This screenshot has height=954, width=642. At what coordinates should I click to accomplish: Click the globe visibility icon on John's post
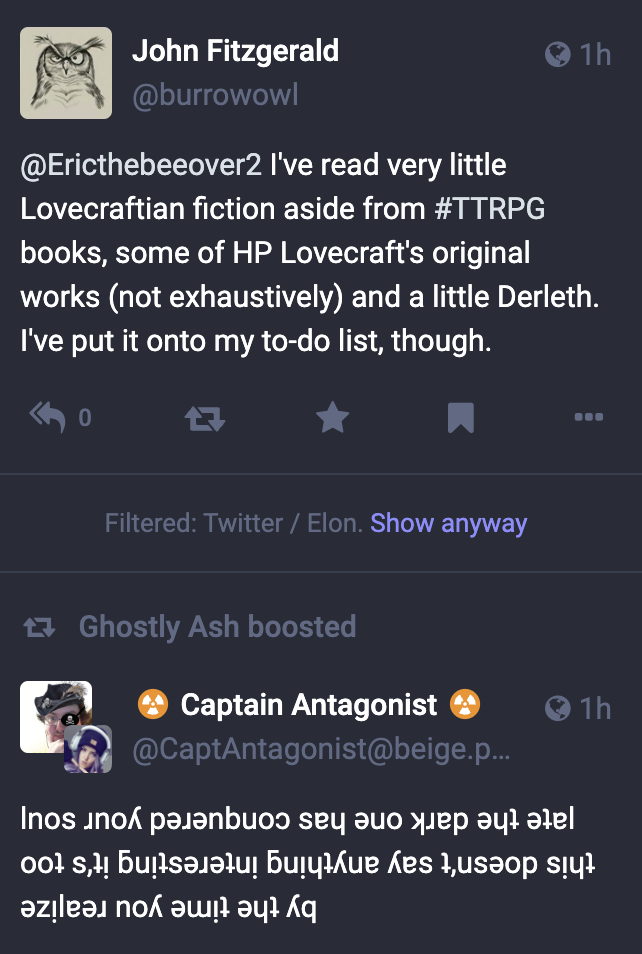tap(557, 54)
